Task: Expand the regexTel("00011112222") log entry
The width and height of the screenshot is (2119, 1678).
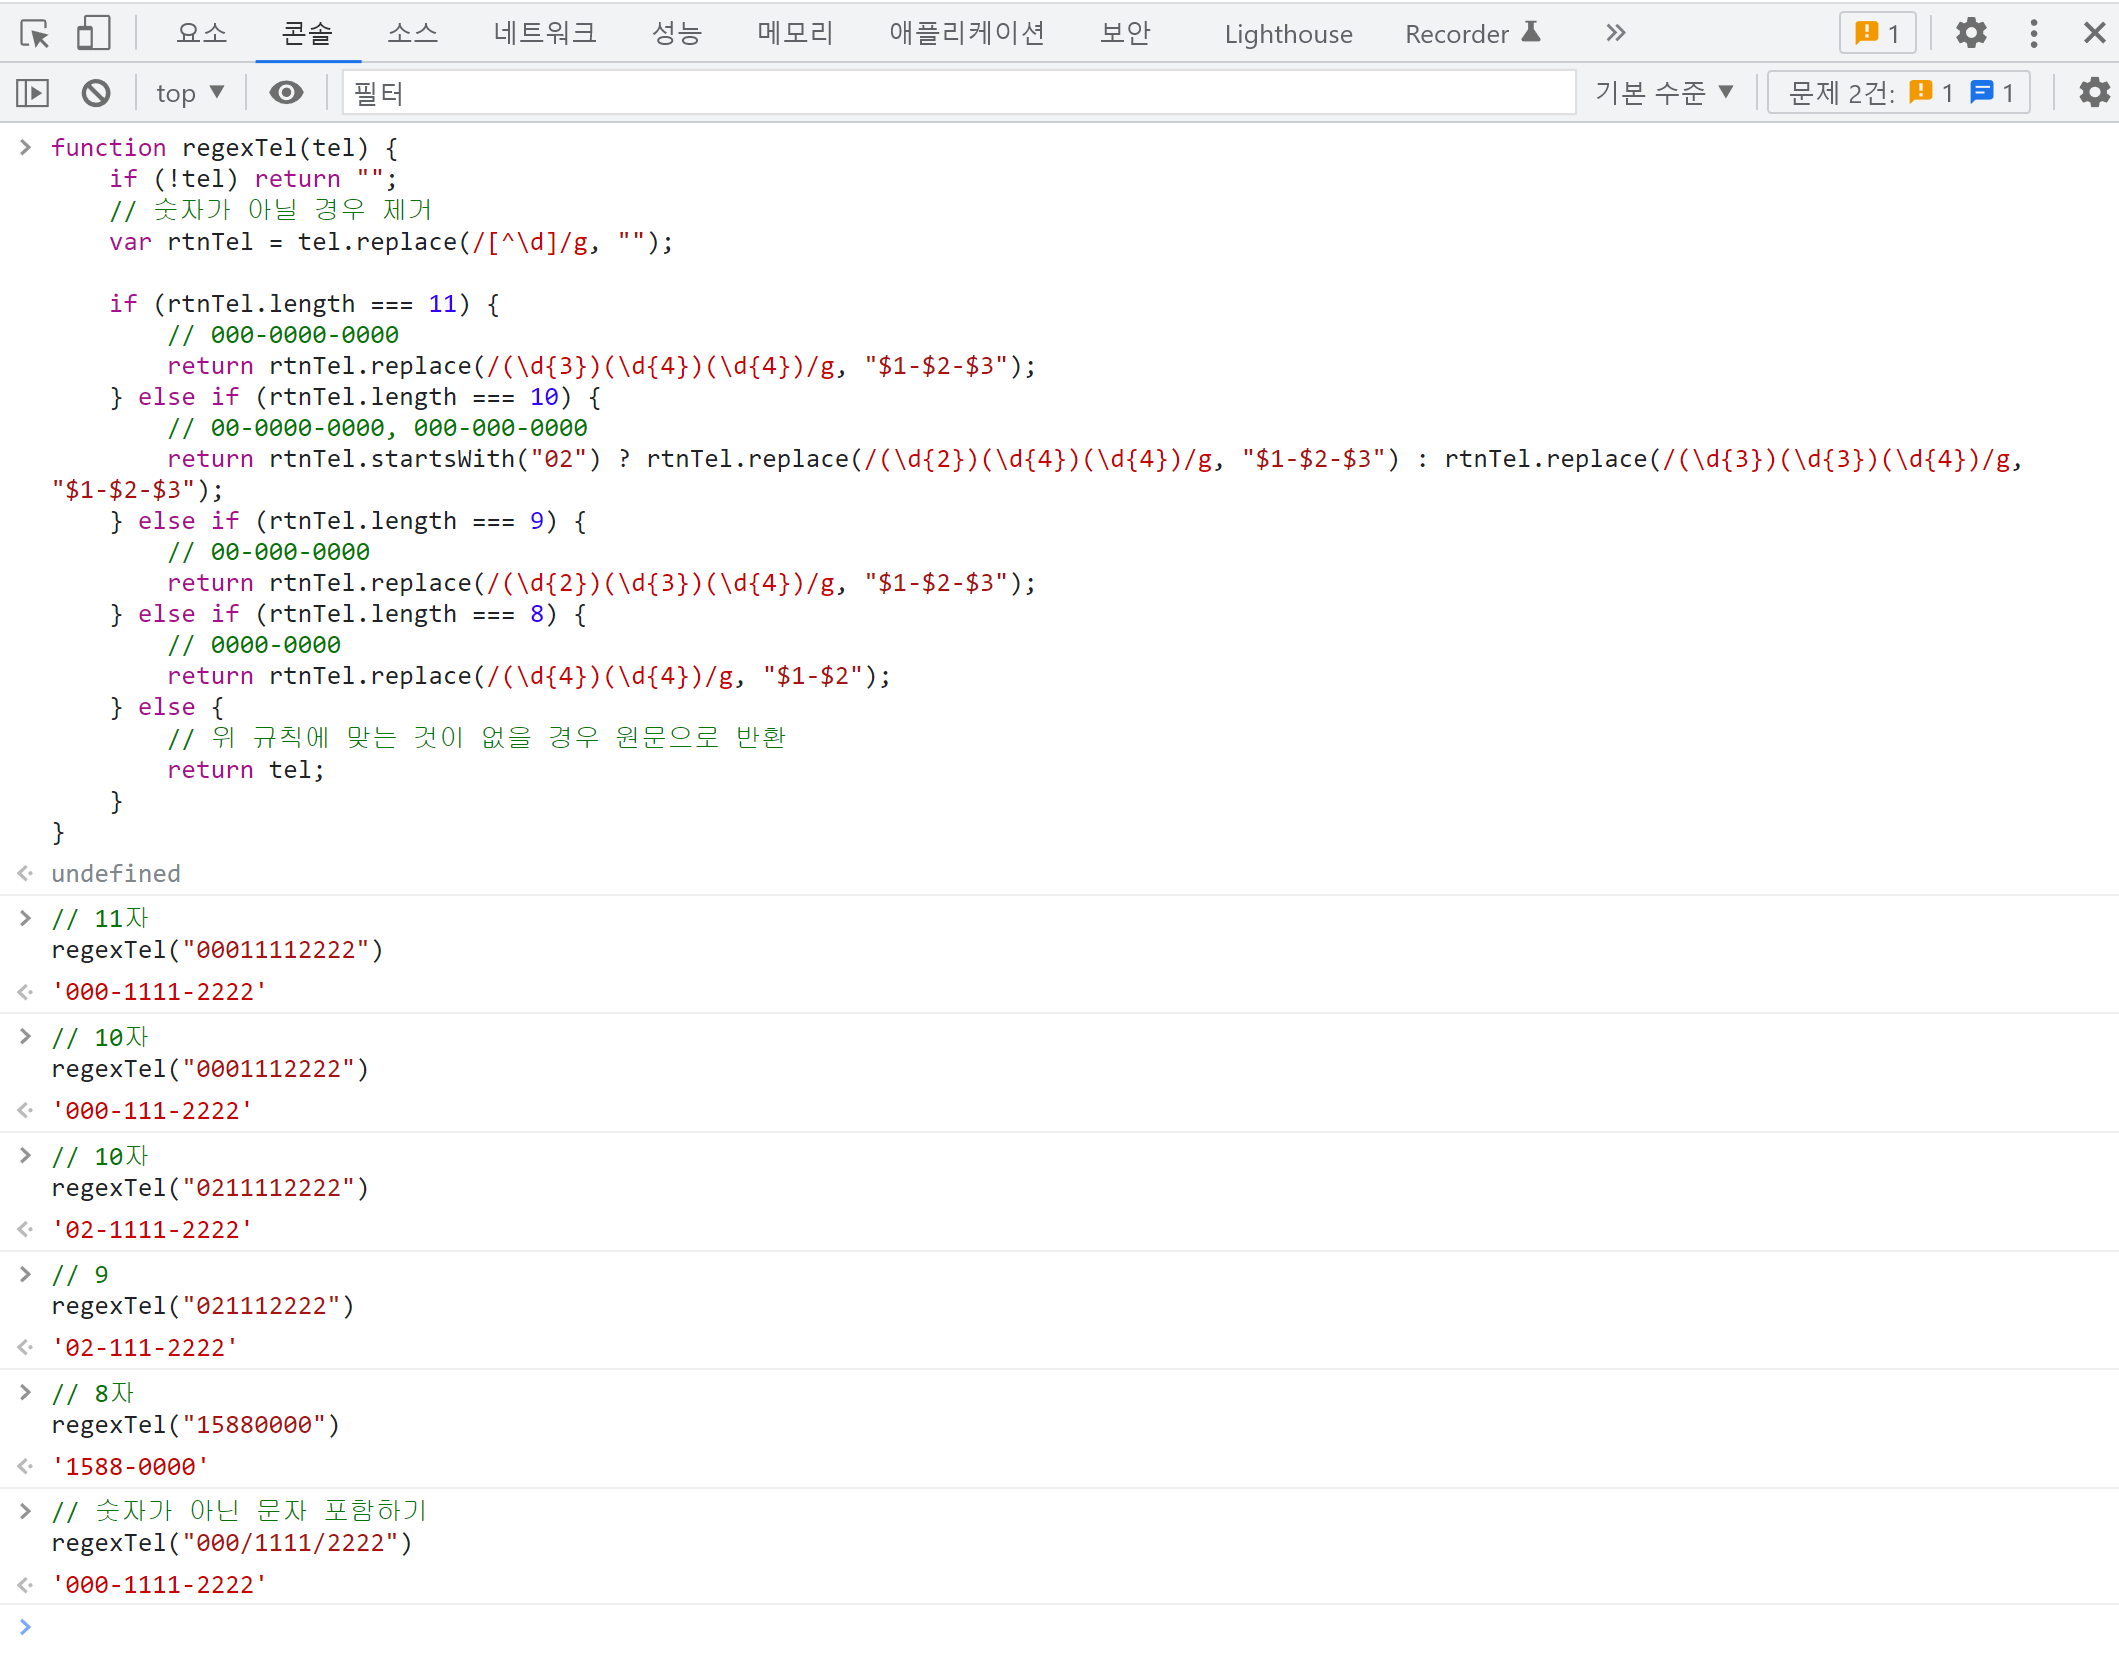Action: click(x=25, y=917)
